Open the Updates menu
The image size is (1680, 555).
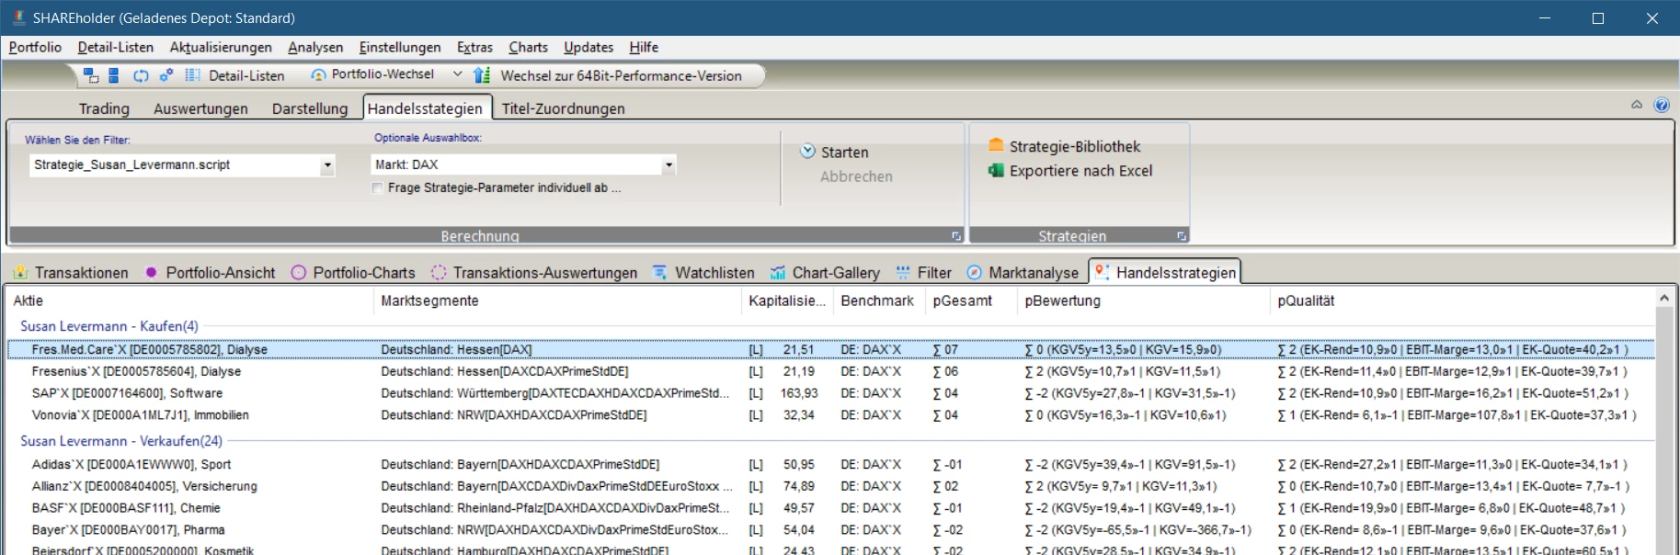[589, 47]
